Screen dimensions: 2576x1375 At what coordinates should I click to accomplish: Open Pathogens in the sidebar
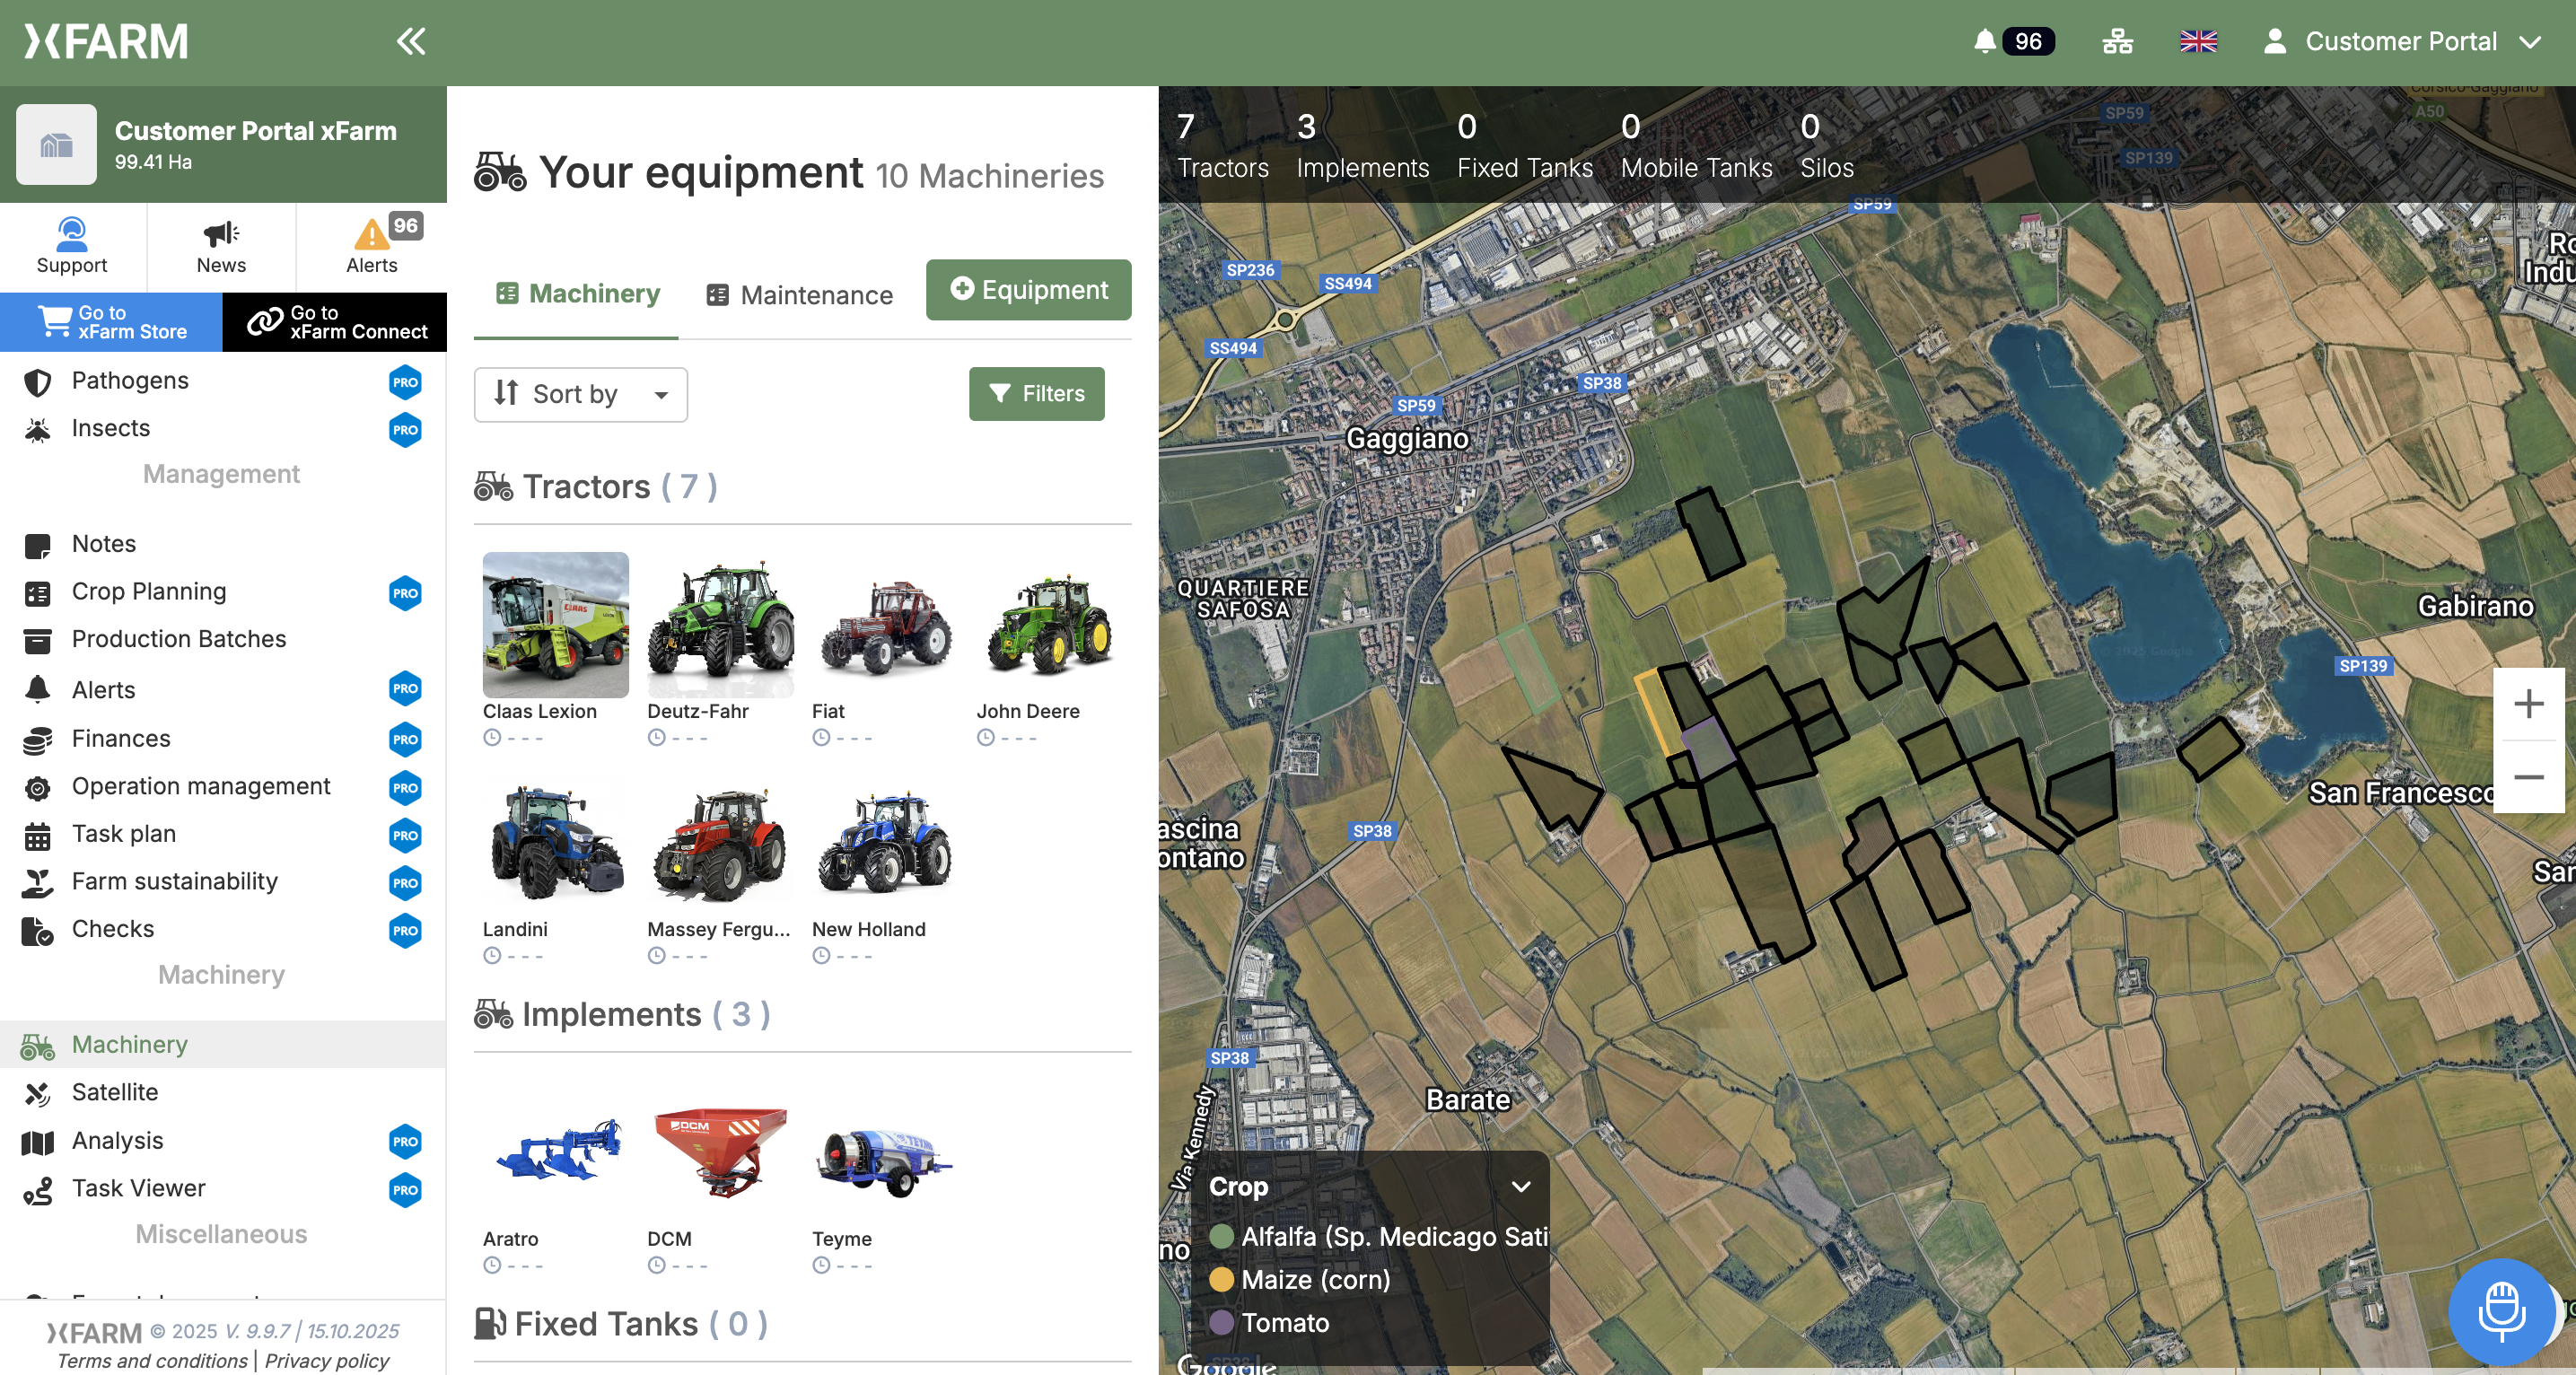tap(222, 381)
